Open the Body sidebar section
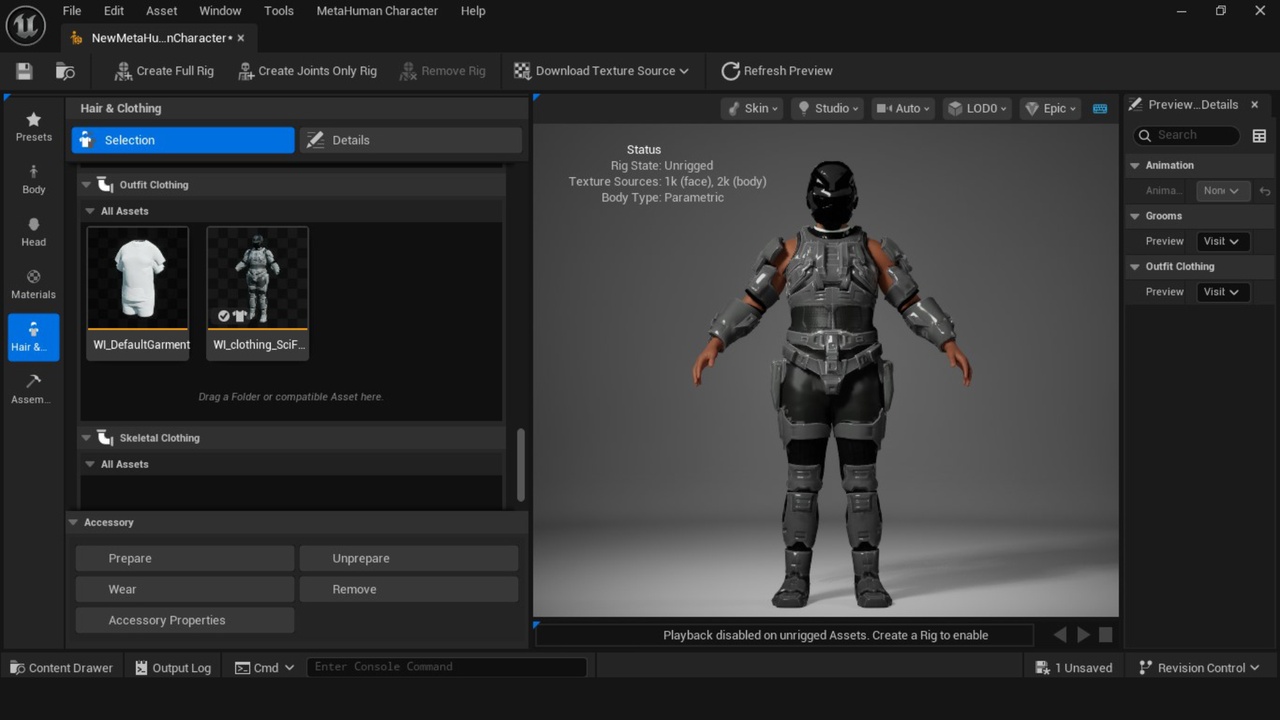1280x720 pixels. 34,180
